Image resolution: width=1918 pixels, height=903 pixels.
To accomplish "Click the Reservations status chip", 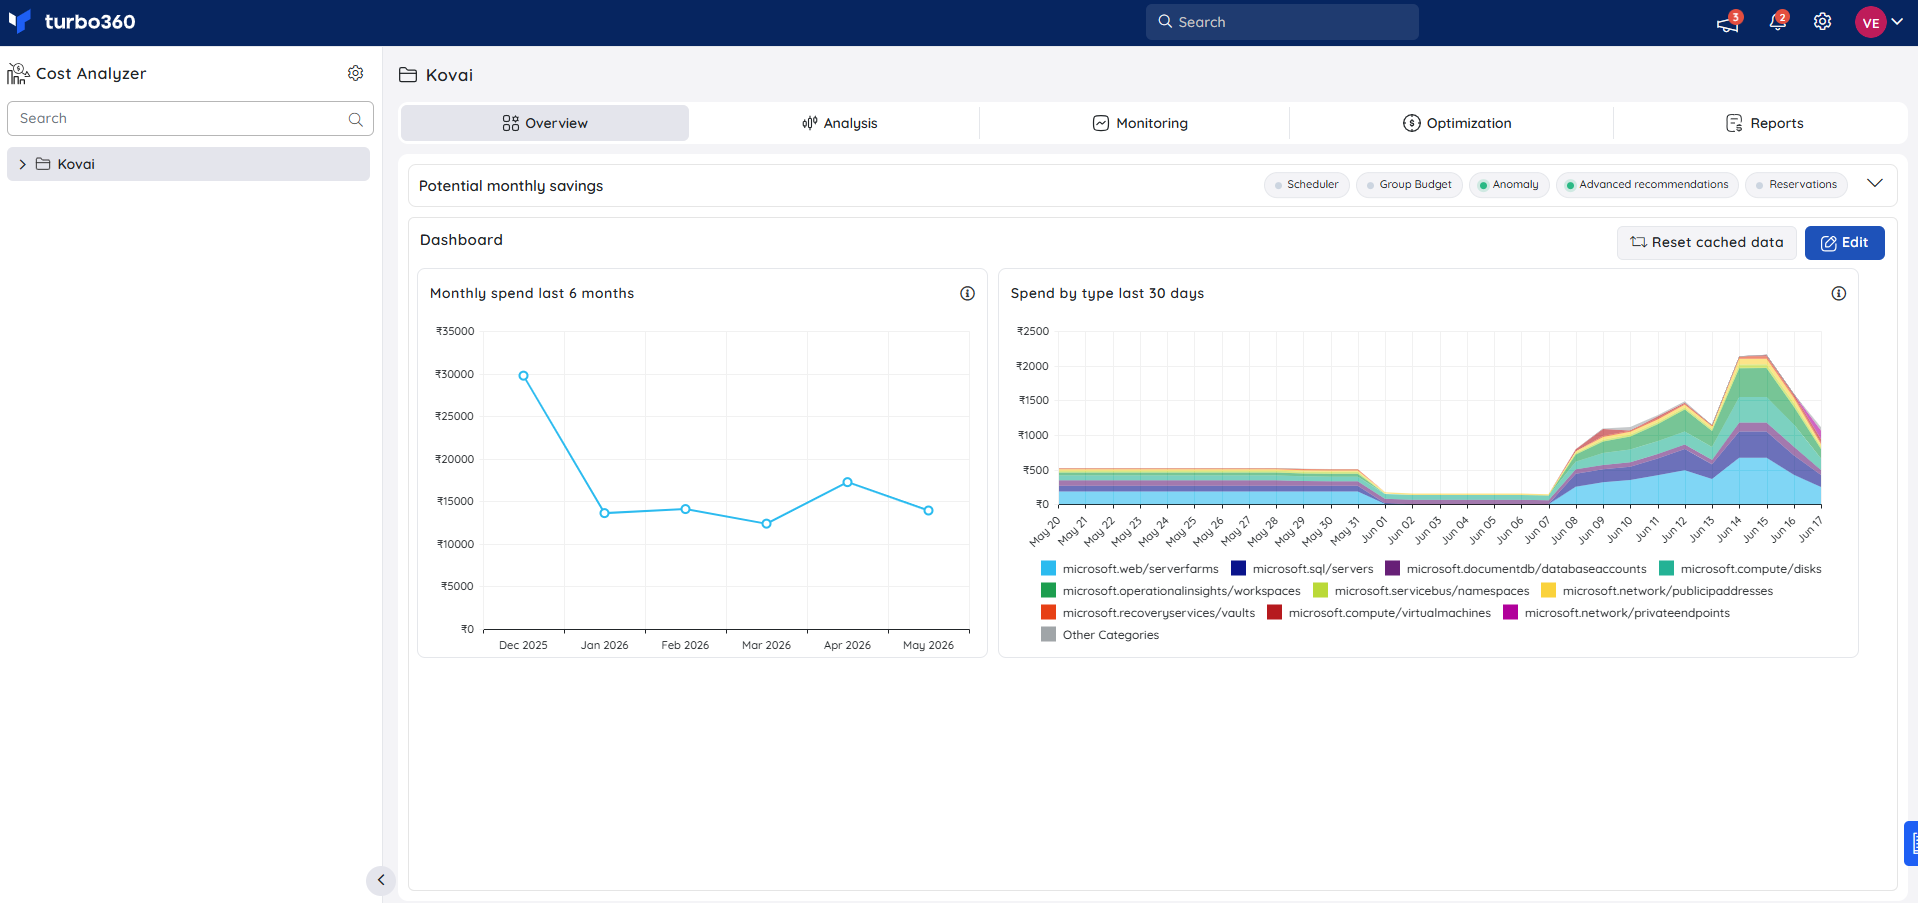I will point(1796,185).
